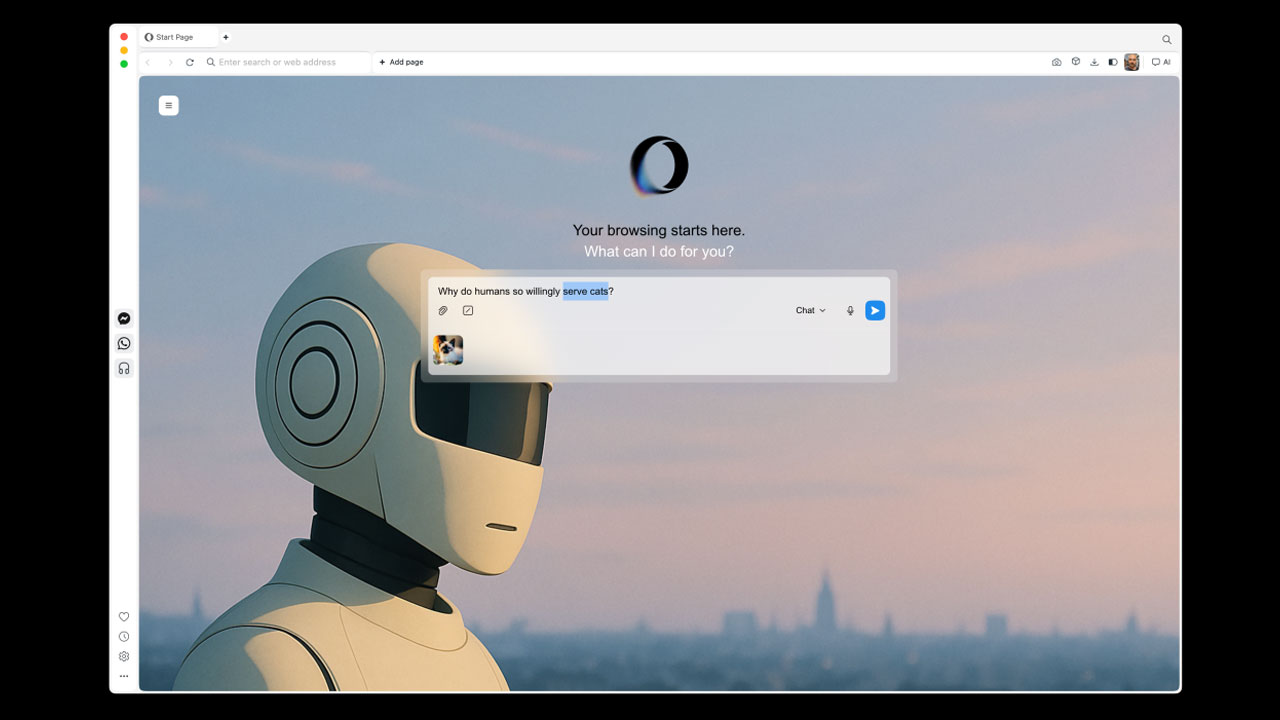Click the Add page button
This screenshot has width=1280, height=720.
click(401, 62)
